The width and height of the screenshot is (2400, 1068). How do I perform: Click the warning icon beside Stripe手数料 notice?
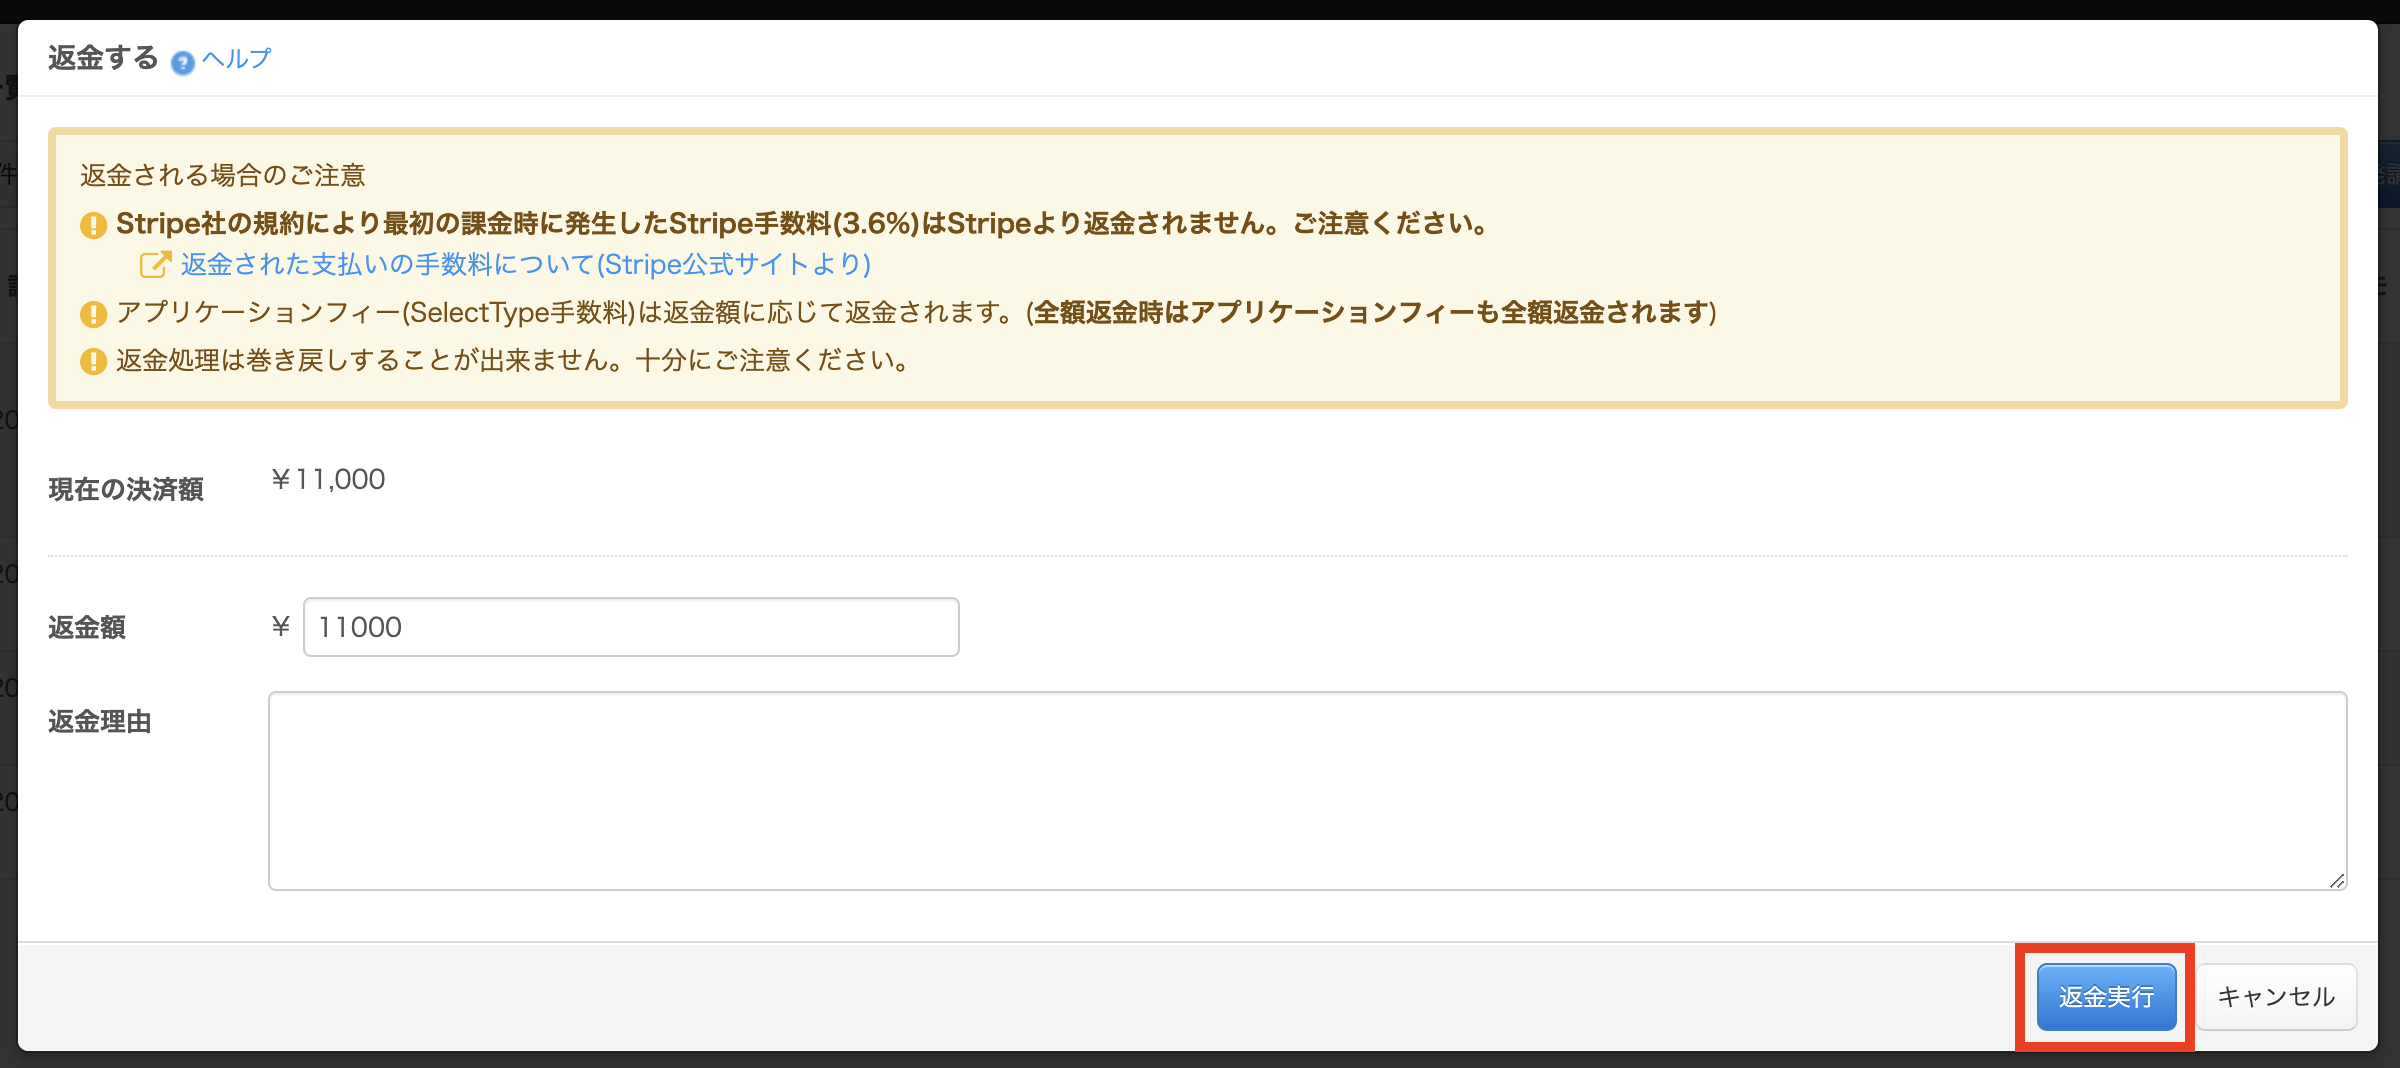tap(93, 225)
